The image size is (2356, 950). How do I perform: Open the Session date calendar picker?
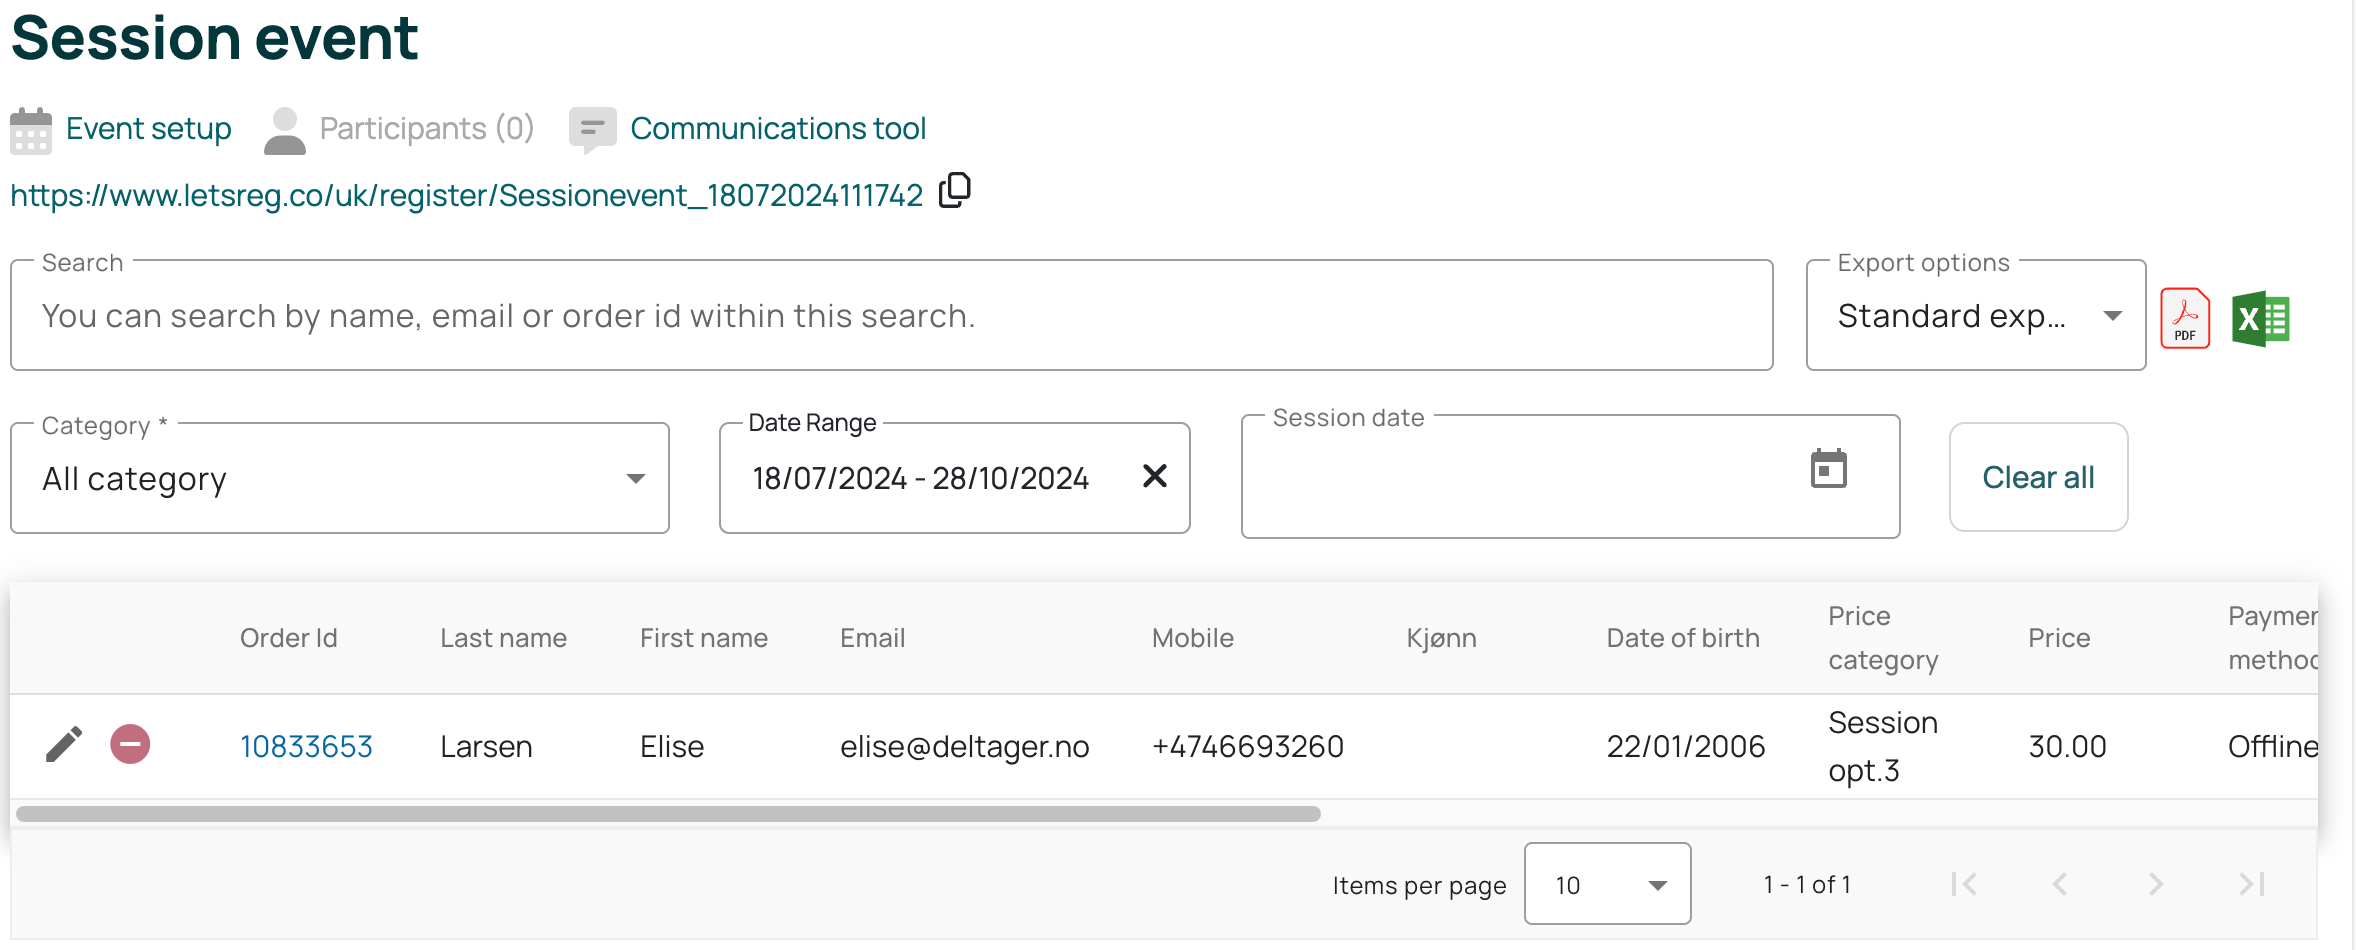(1828, 469)
